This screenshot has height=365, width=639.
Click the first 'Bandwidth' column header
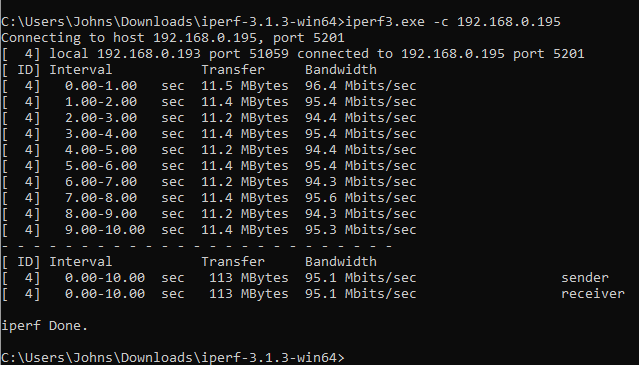point(341,70)
